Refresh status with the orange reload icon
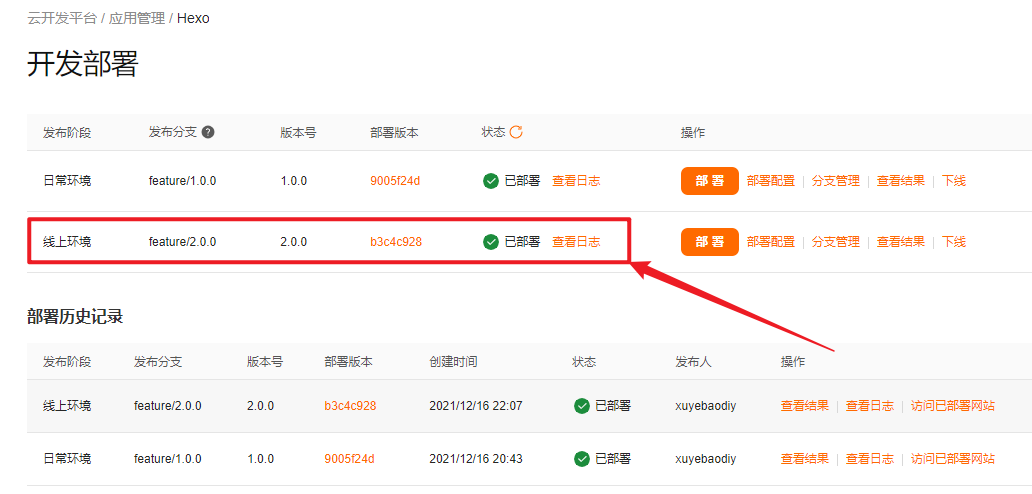1032x494 pixels. (x=516, y=132)
